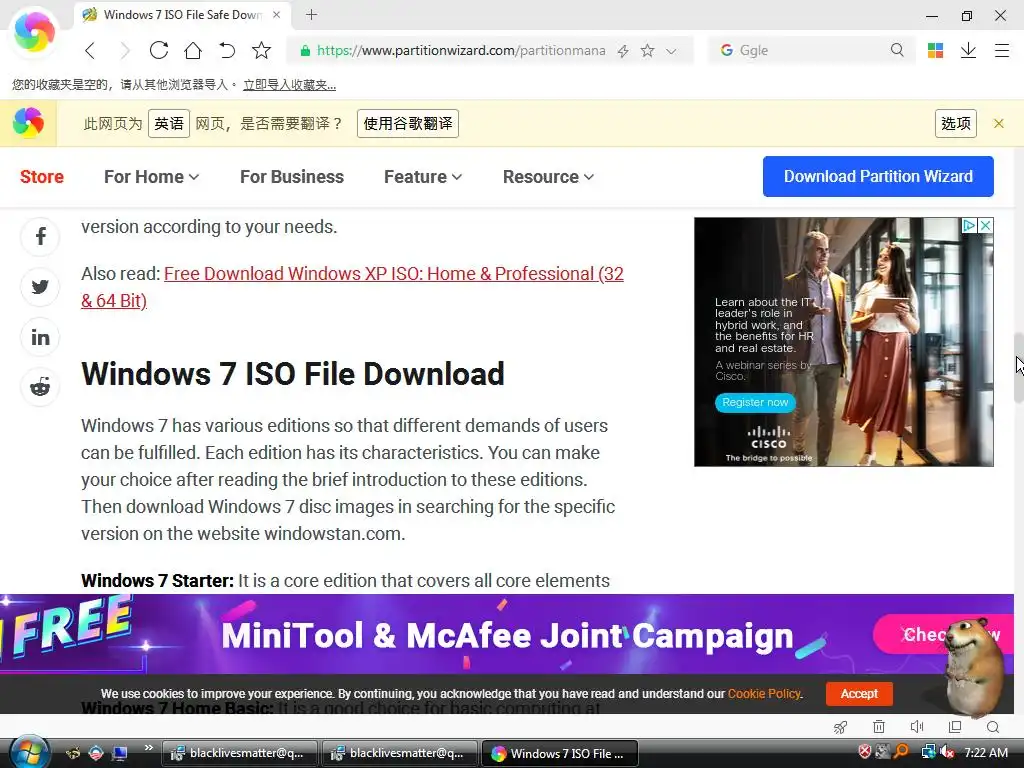Expand the For Home dropdown menu
This screenshot has width=1024, height=768.
(x=152, y=176)
